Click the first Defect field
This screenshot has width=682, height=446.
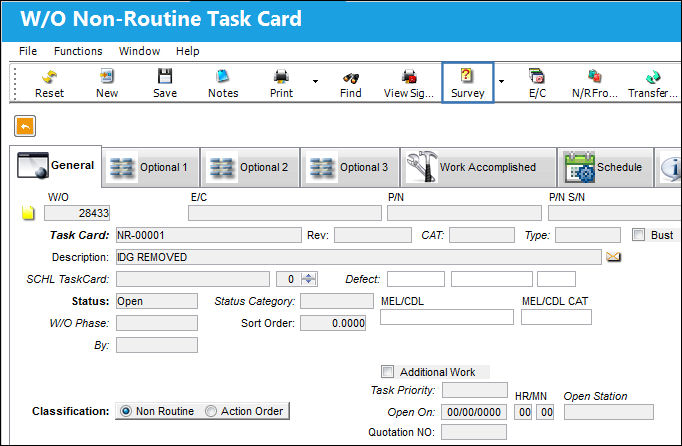416,279
